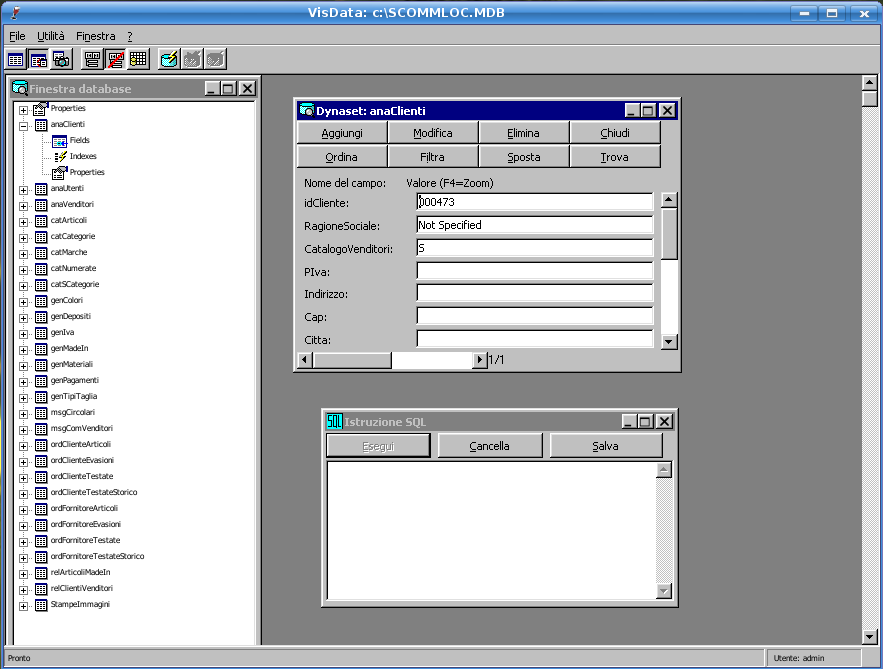
Task: Click the Dynaset field list scroll-down arrow
Action: (x=669, y=341)
